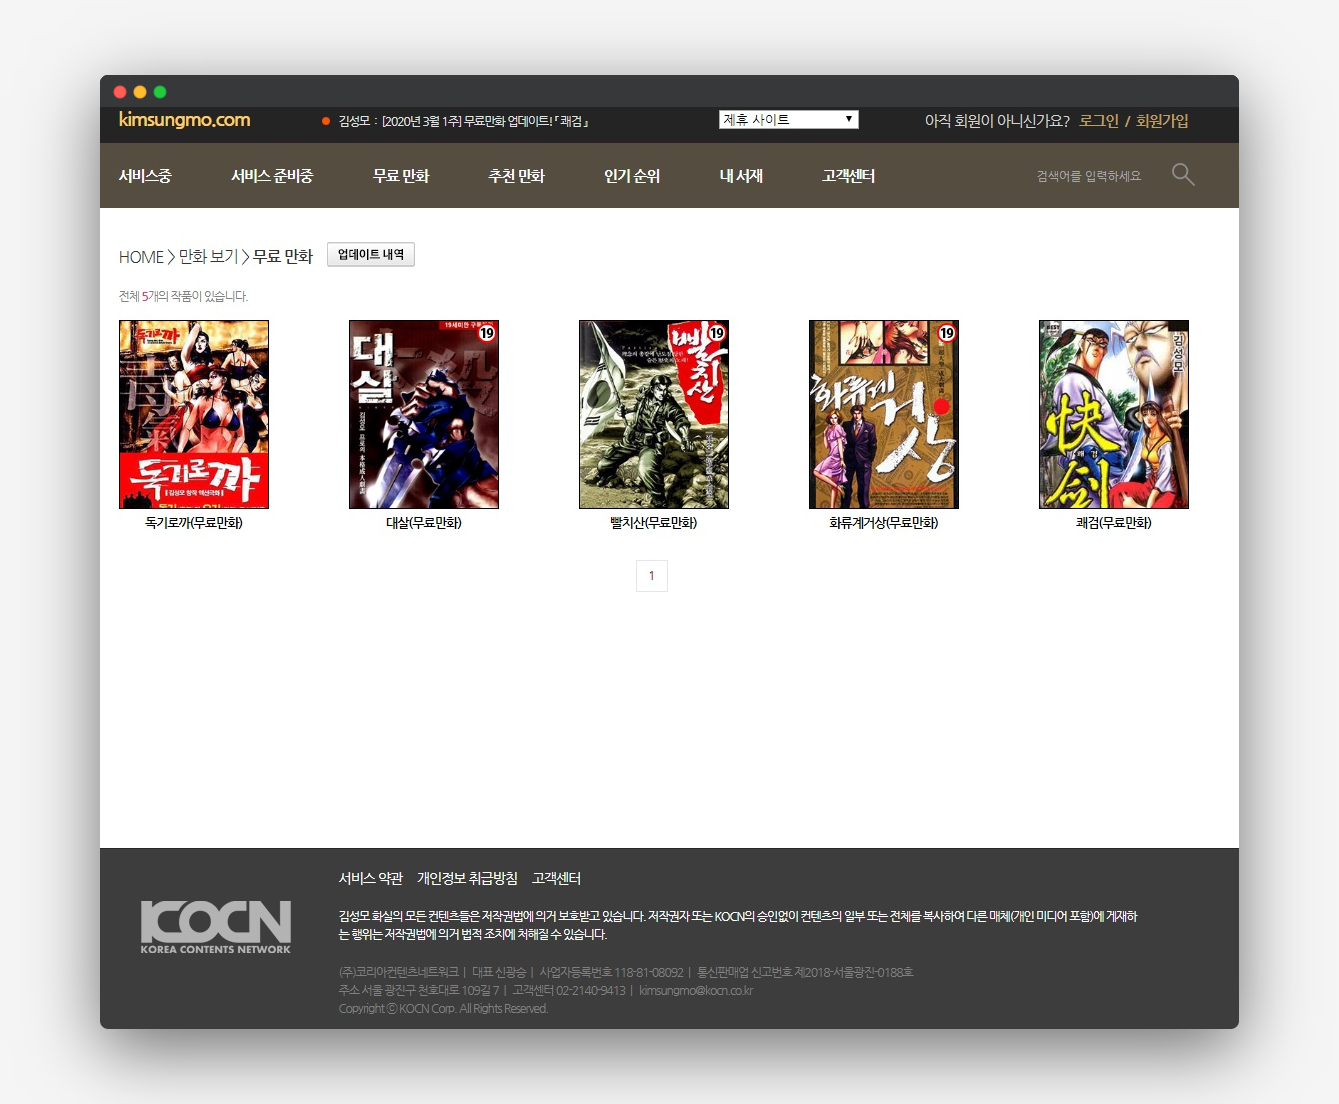Click the 회원가입 link

pos(1162,121)
